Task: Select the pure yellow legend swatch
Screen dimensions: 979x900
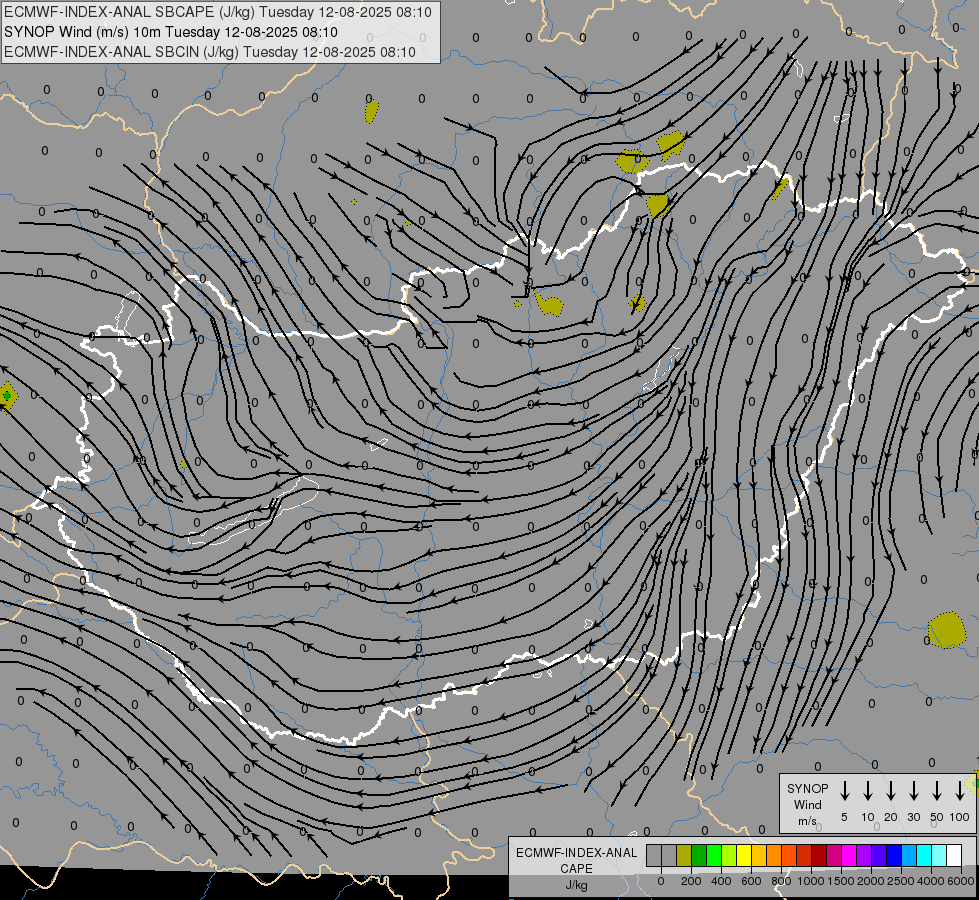Action: [x=744, y=855]
